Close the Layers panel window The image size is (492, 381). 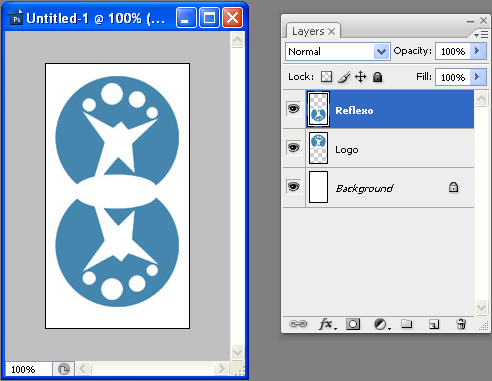(x=483, y=21)
